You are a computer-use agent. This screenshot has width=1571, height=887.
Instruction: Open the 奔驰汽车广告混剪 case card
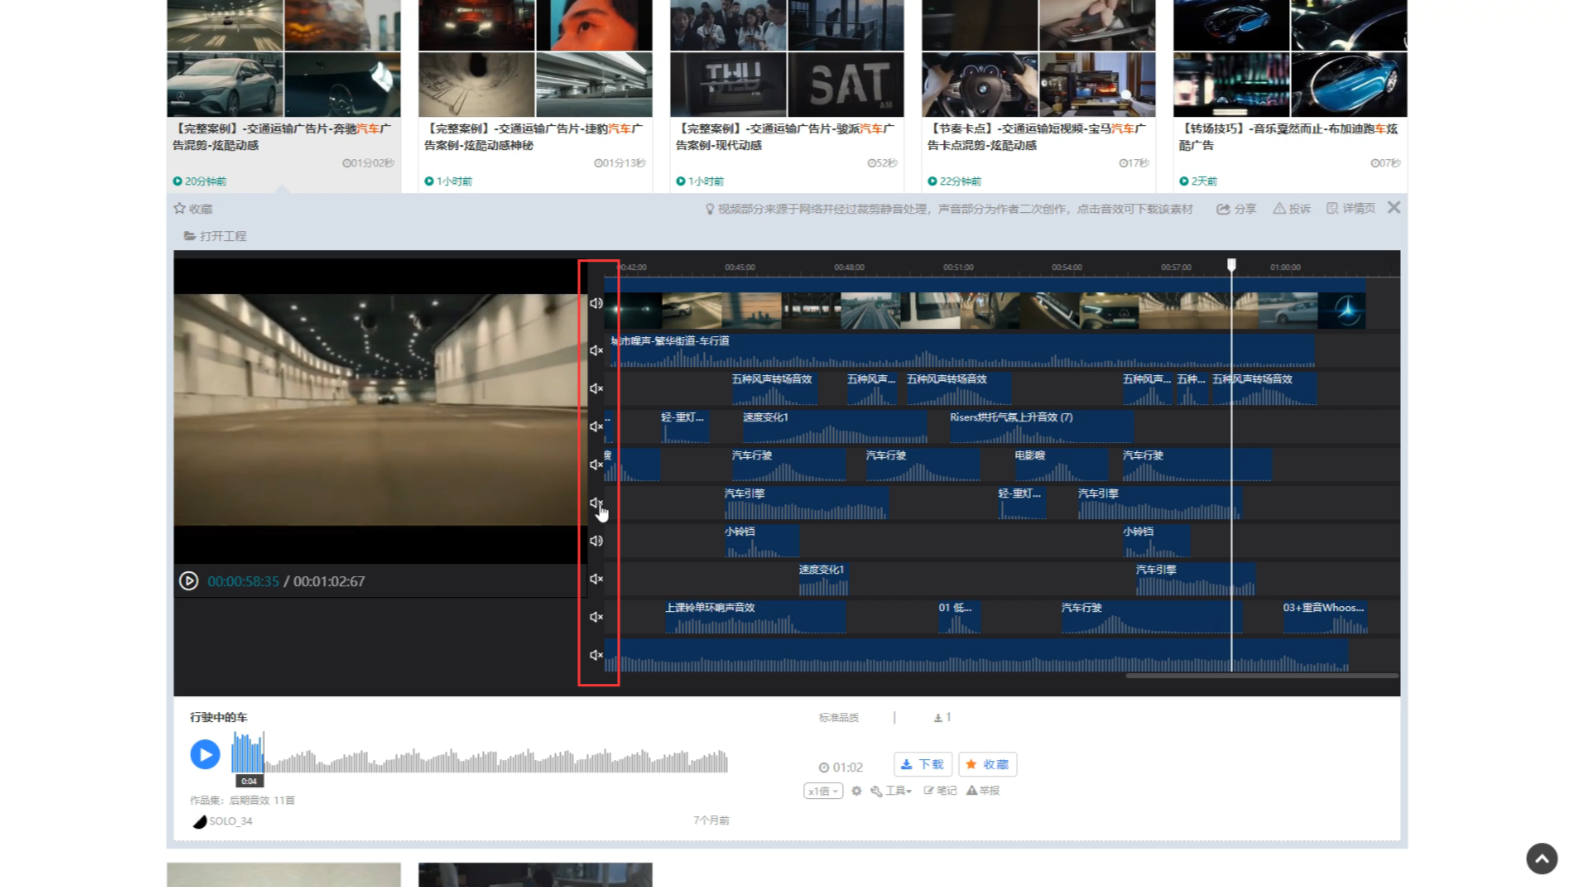pos(284,97)
